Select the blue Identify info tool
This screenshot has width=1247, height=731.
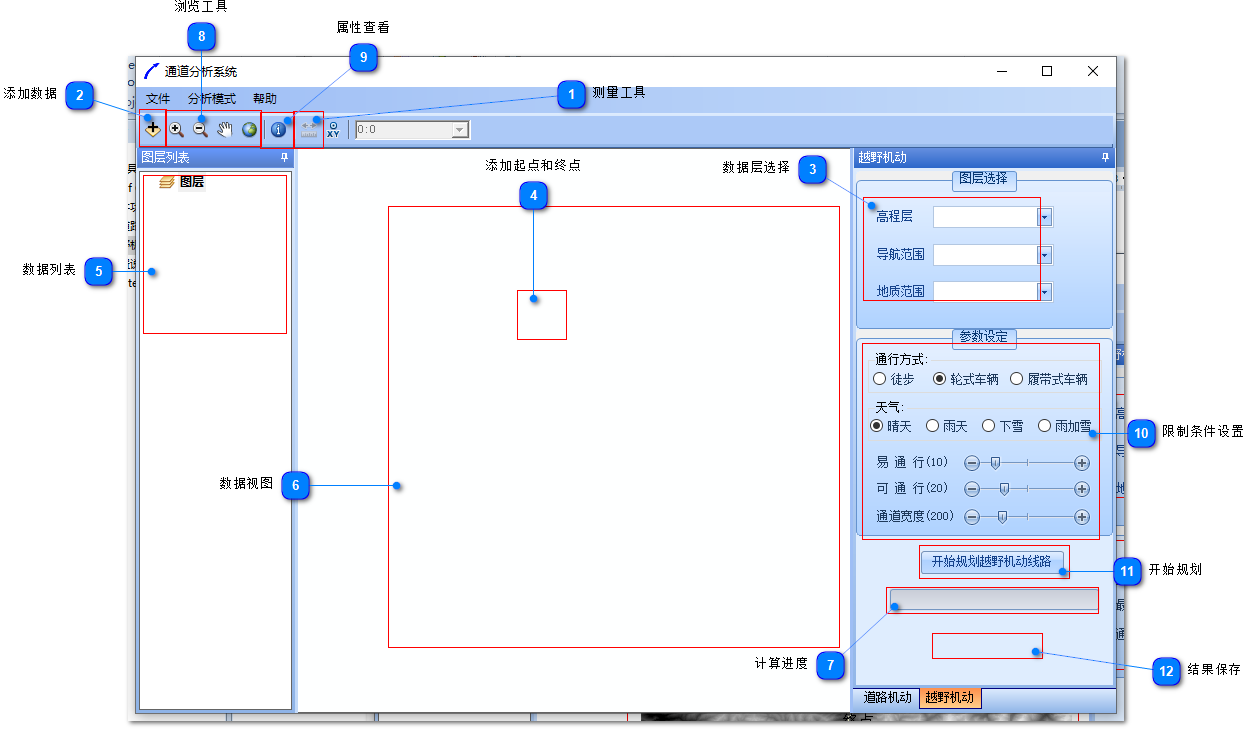coord(279,129)
